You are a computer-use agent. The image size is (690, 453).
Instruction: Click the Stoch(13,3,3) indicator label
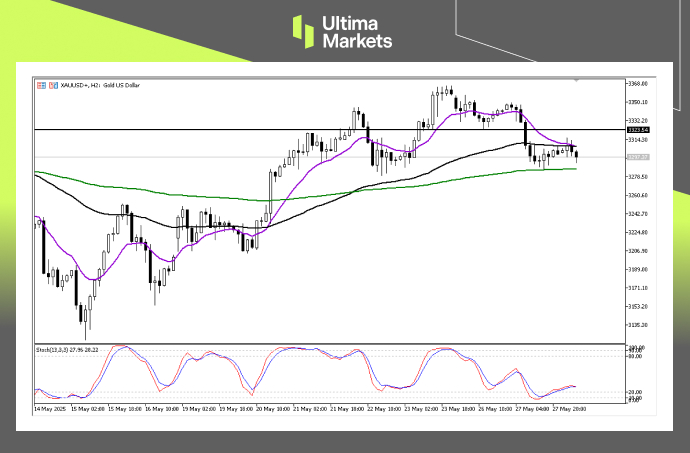click(x=67, y=350)
